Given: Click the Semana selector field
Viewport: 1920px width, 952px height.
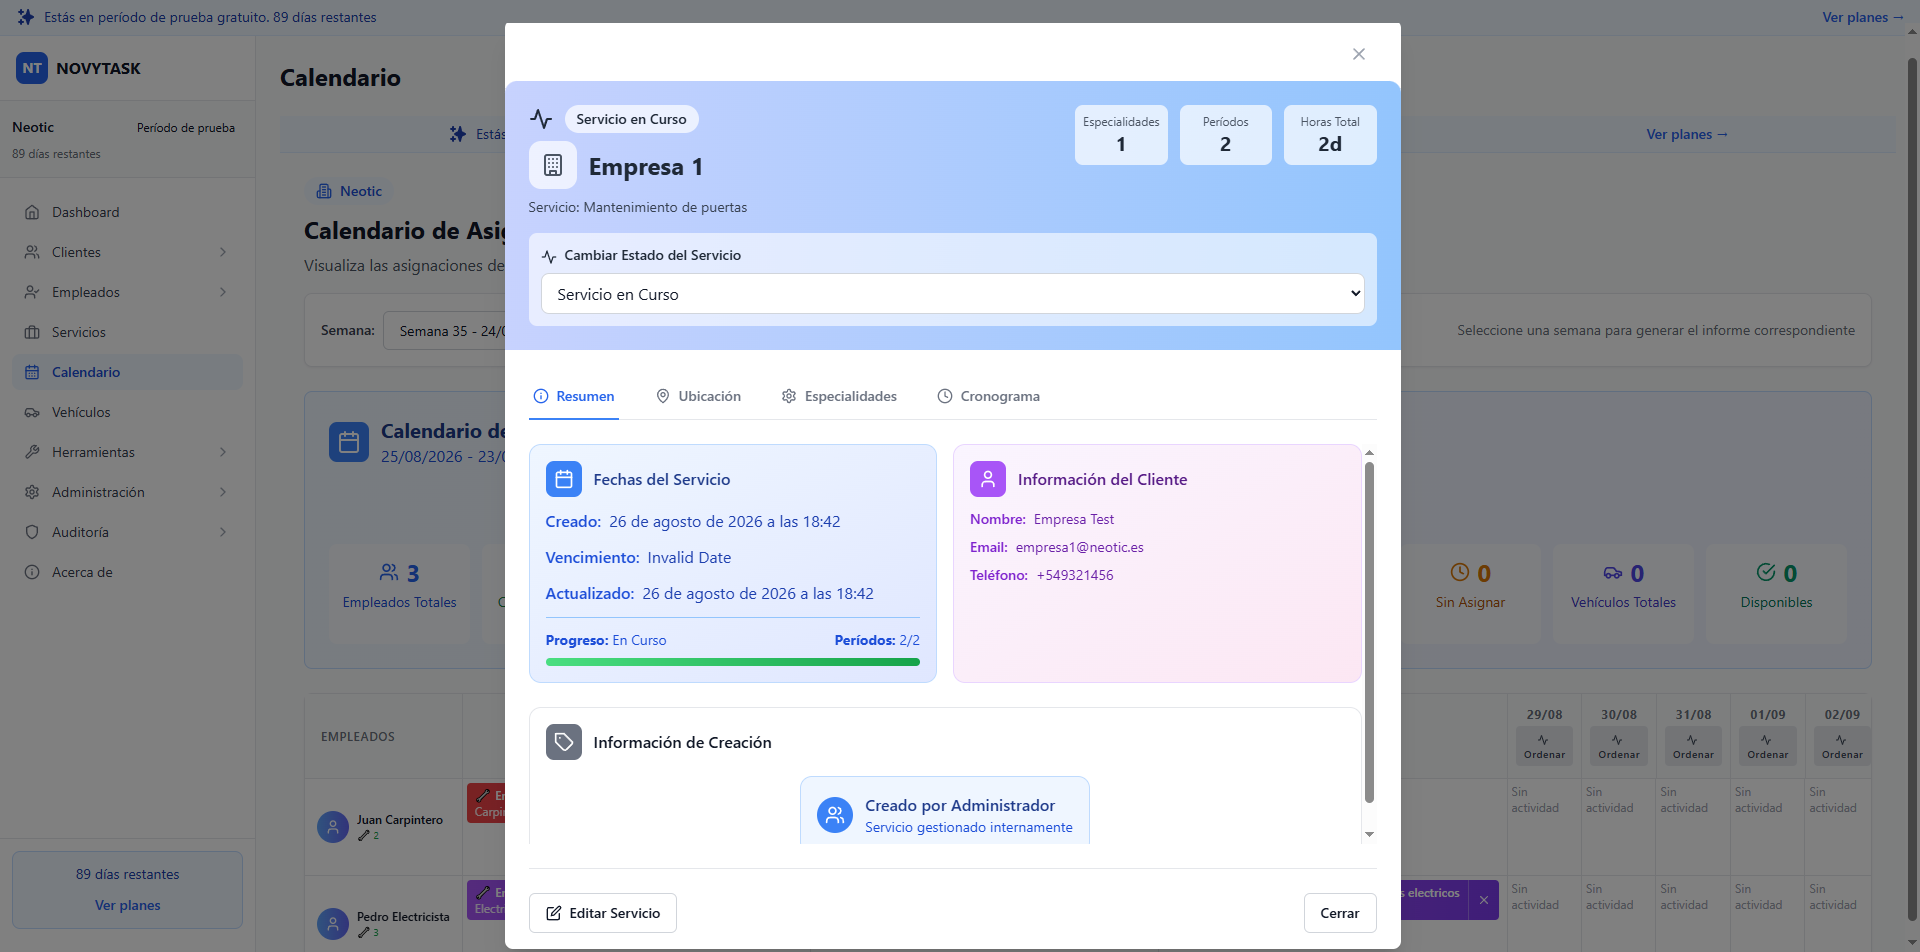Looking at the screenshot, I should [x=445, y=330].
